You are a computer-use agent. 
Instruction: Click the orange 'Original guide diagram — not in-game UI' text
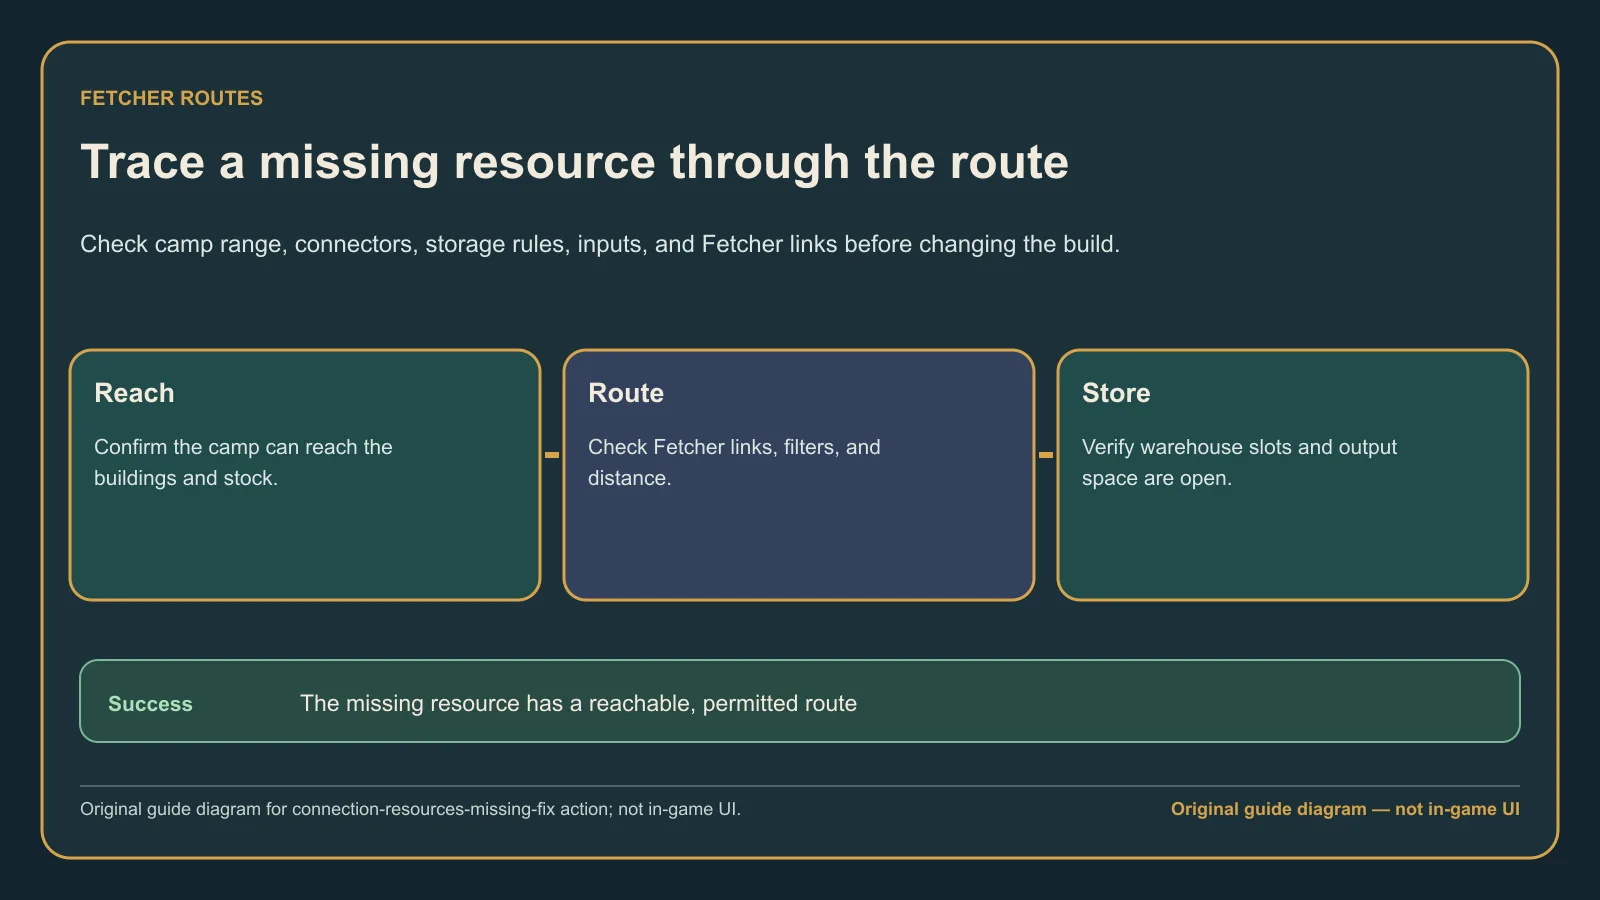coord(1345,809)
